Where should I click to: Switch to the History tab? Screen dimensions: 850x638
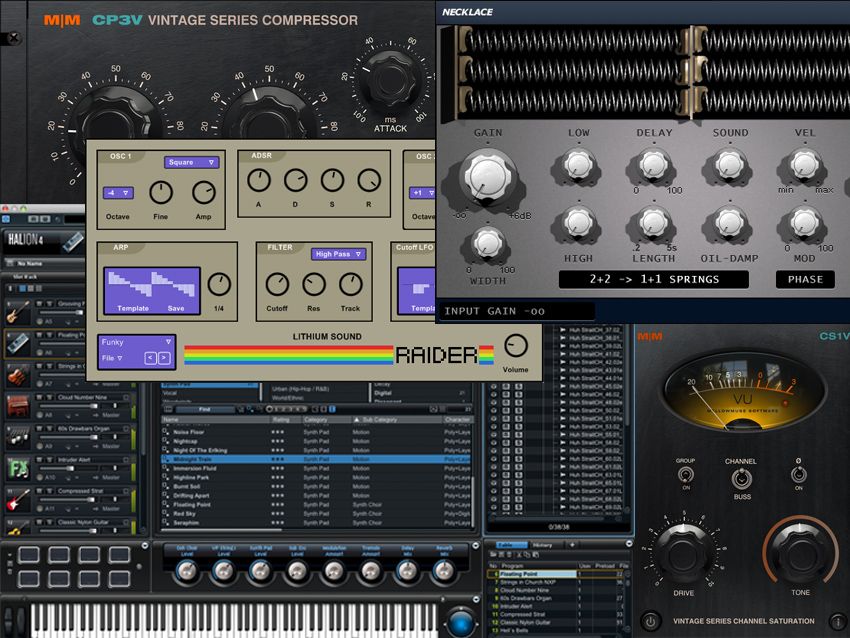point(541,545)
